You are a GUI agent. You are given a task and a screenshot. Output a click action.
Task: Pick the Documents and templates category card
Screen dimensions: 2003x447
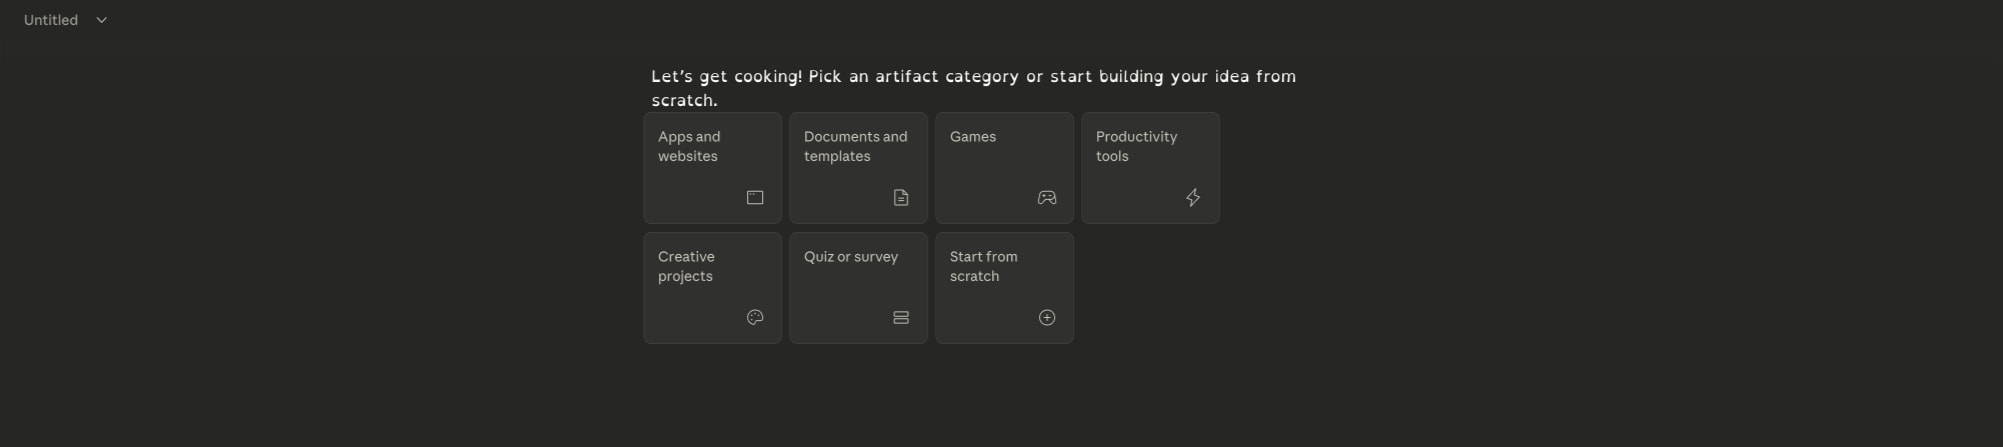coord(859,168)
